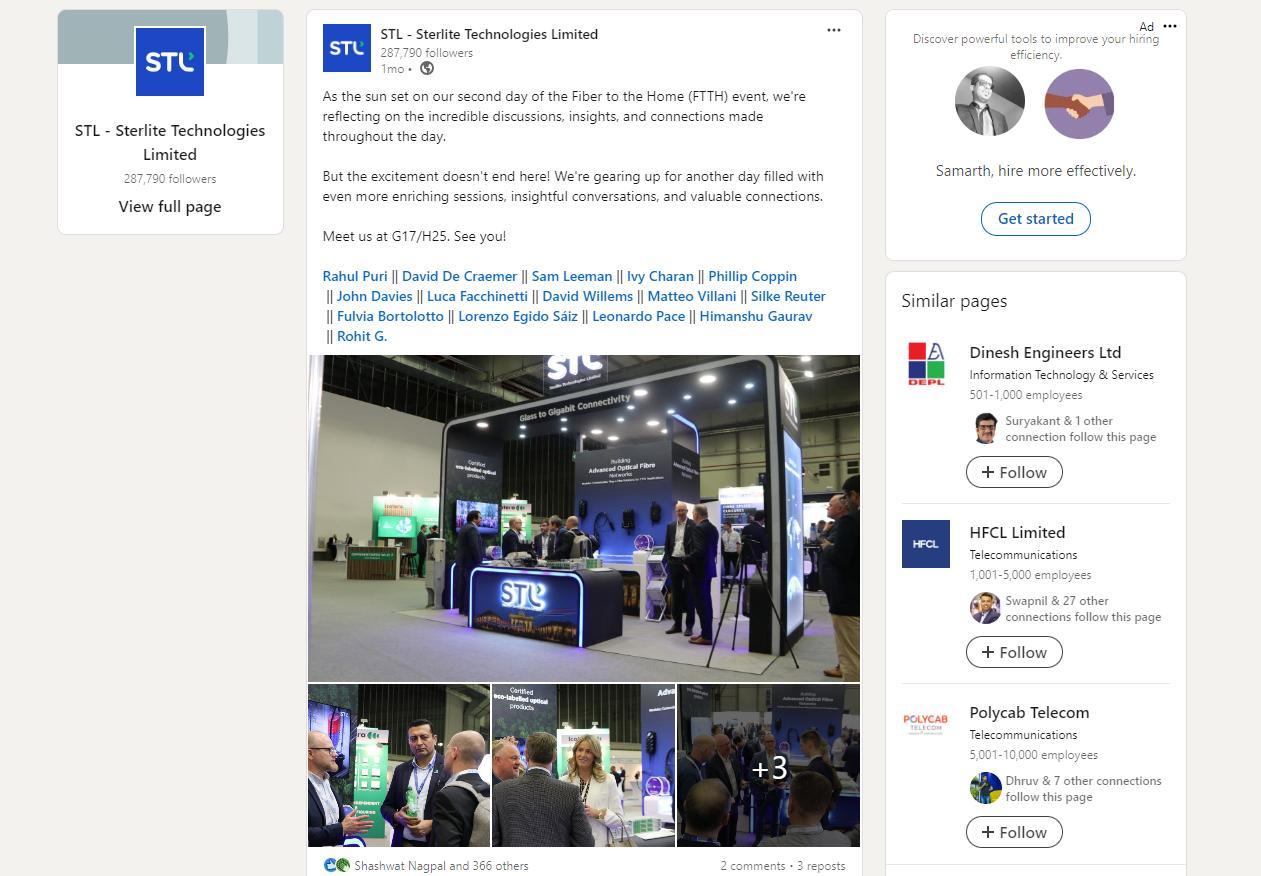View the 2 comments
Viewport: 1261px width, 876px height.
point(752,866)
